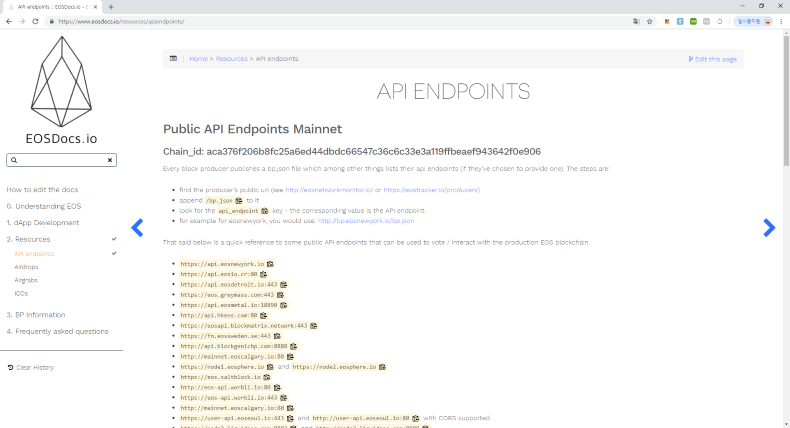Expand 0. Understanding EOS section
The width and height of the screenshot is (790, 428).
click(44, 206)
